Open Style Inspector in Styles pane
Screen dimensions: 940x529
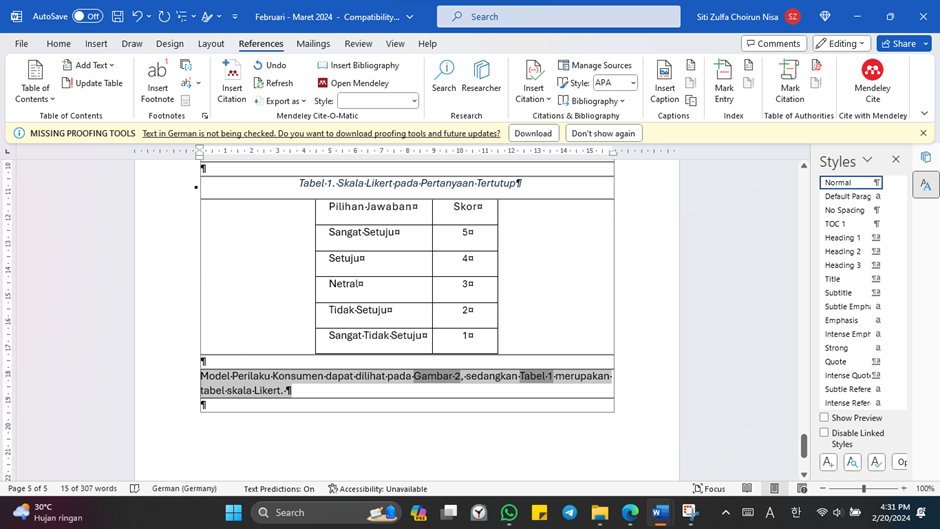coord(852,462)
